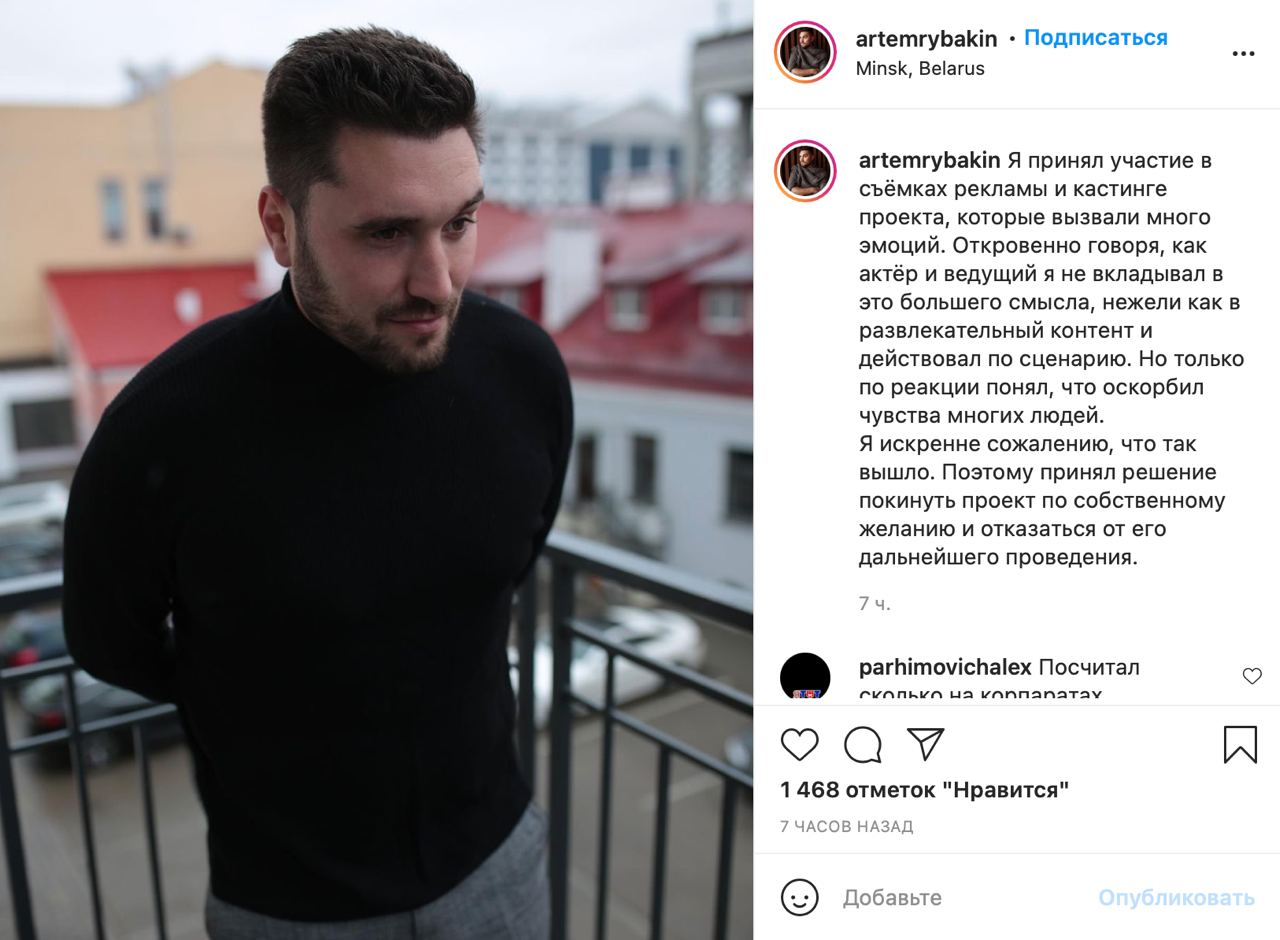1280x940 pixels.
Task: Open artemrybakin username in caption
Action: pos(929,160)
